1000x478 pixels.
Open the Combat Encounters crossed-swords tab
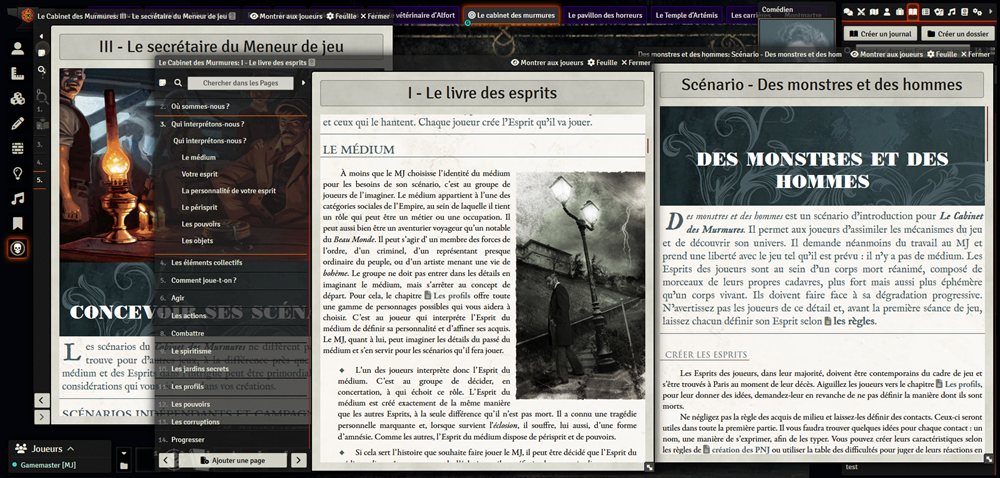860,12
